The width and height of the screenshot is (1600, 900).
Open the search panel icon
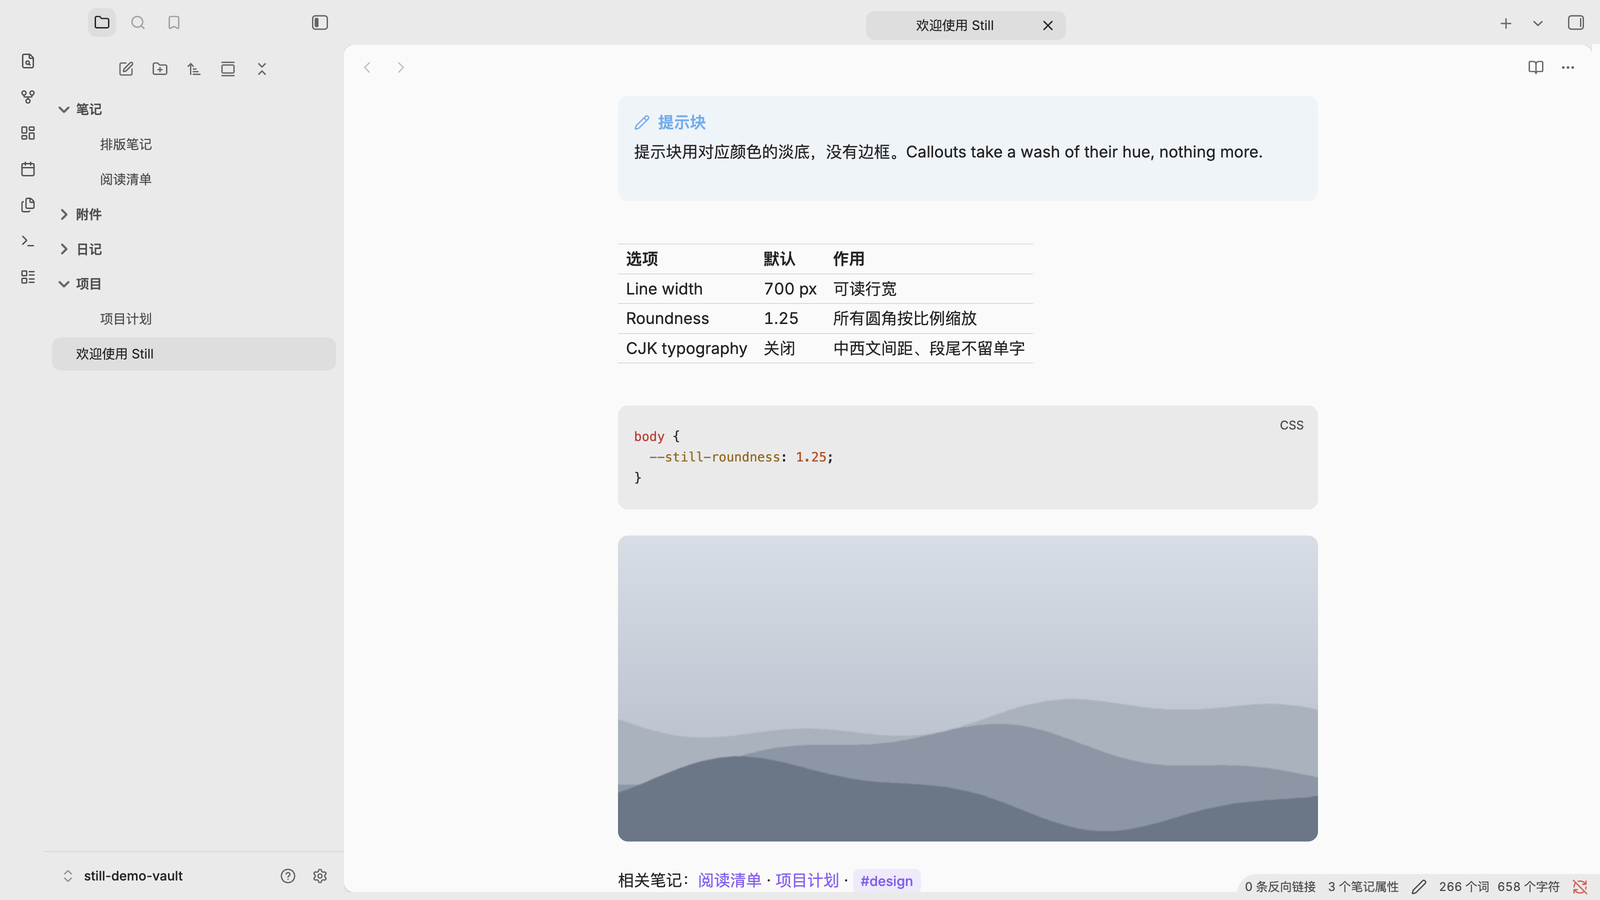coord(138,22)
